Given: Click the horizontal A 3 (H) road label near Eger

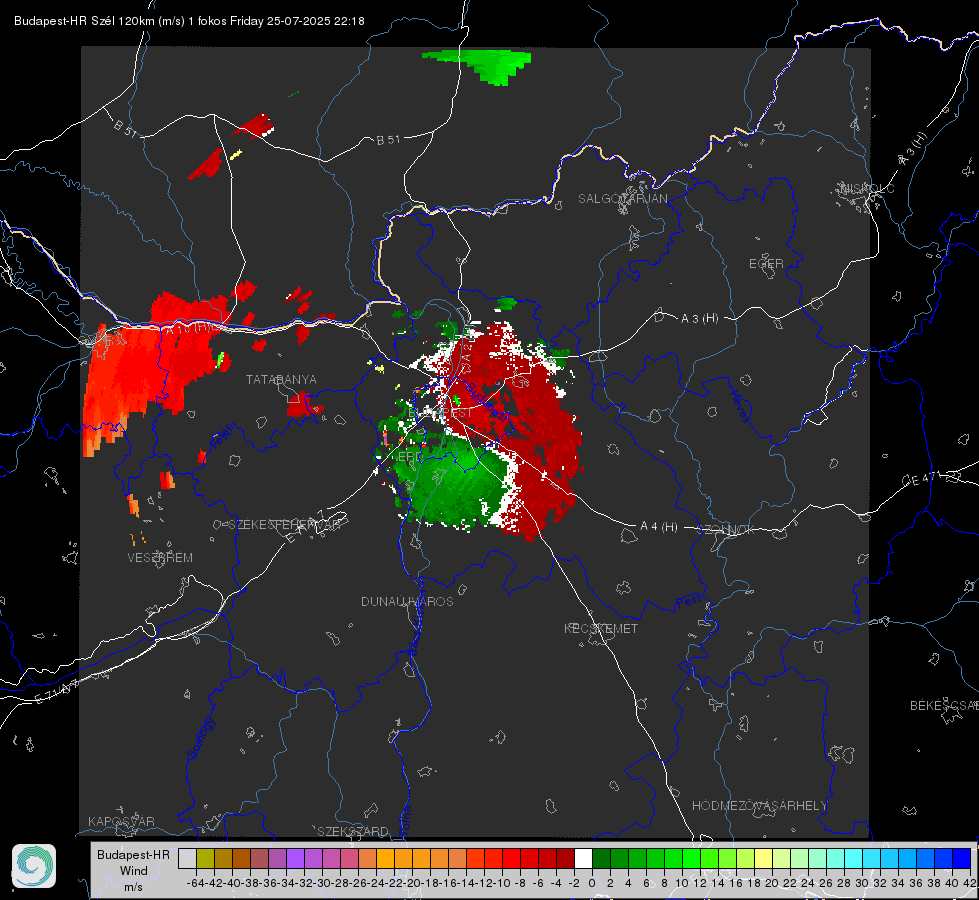Looking at the screenshot, I should click(699, 319).
